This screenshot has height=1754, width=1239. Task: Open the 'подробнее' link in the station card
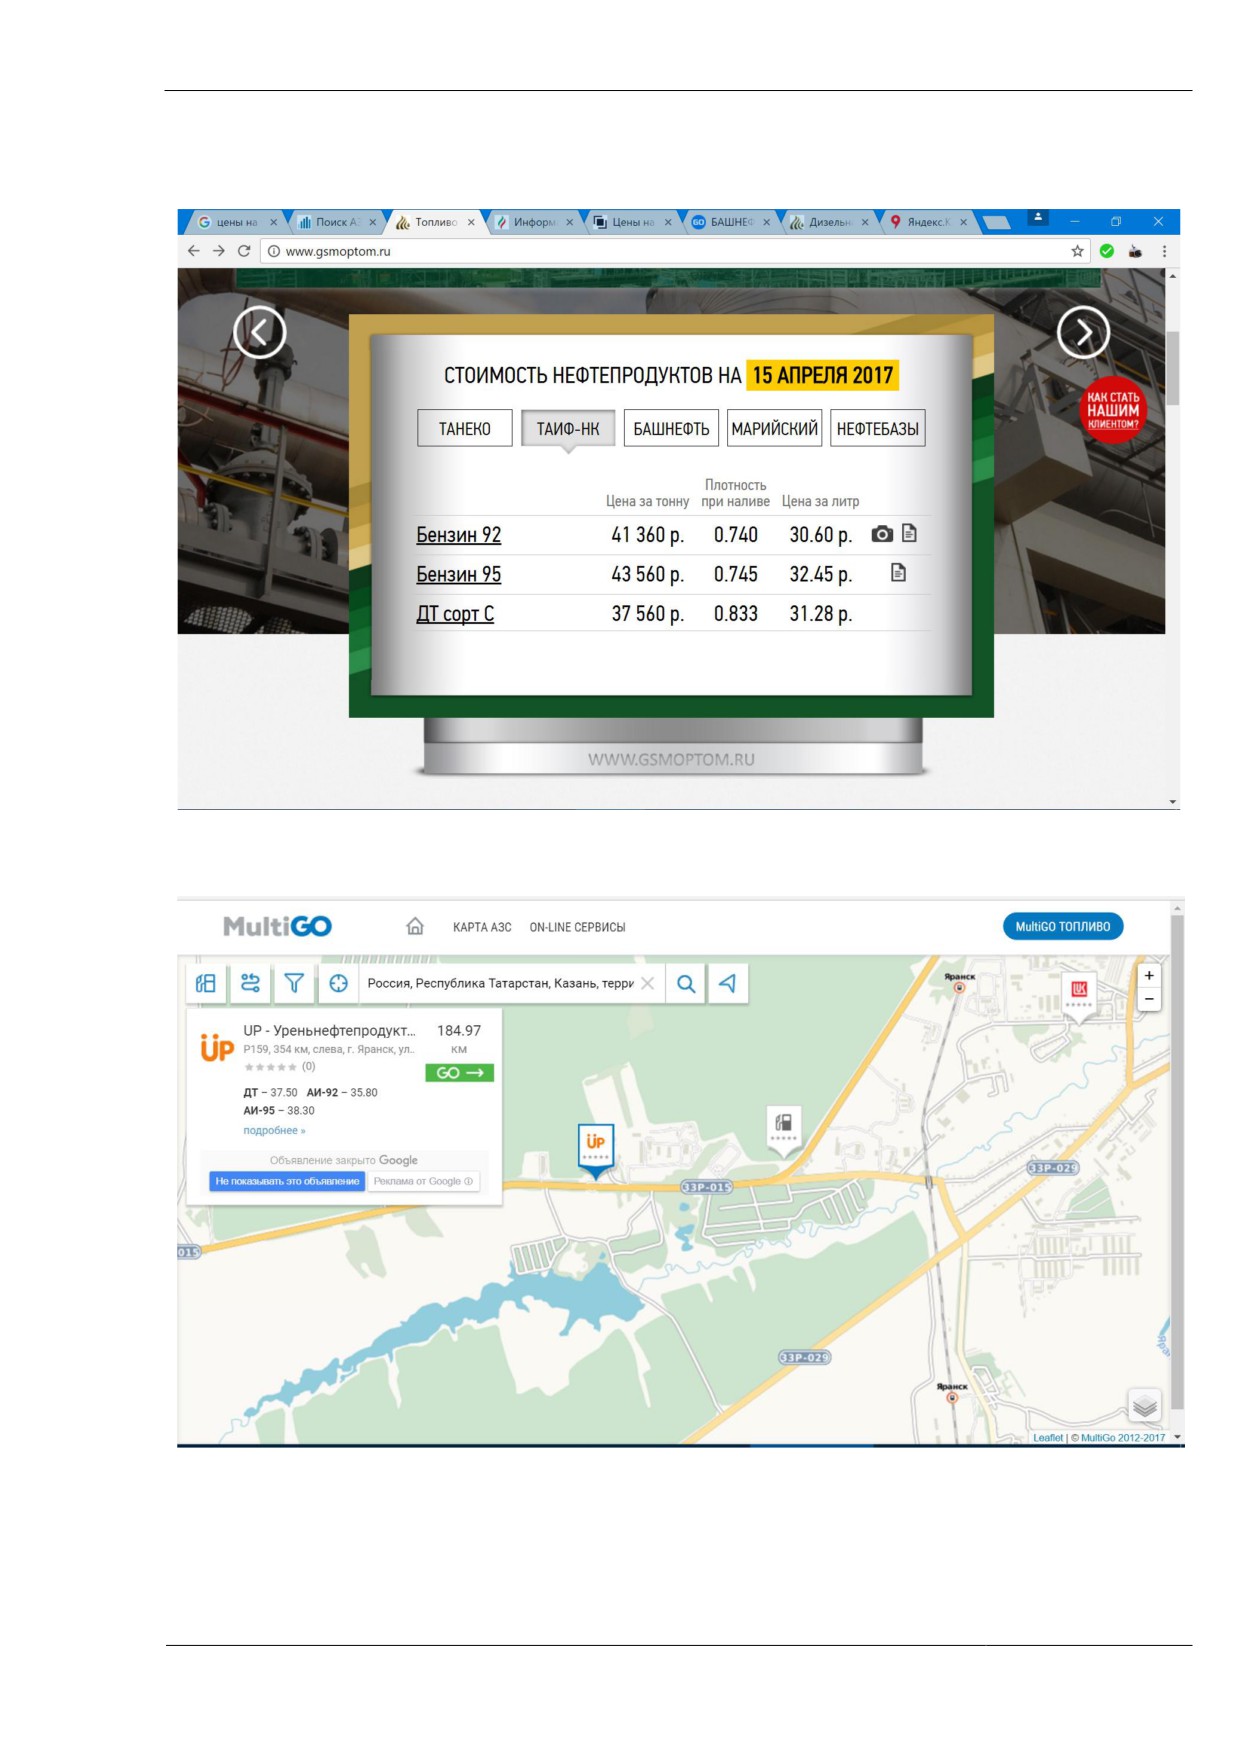click(x=274, y=1130)
